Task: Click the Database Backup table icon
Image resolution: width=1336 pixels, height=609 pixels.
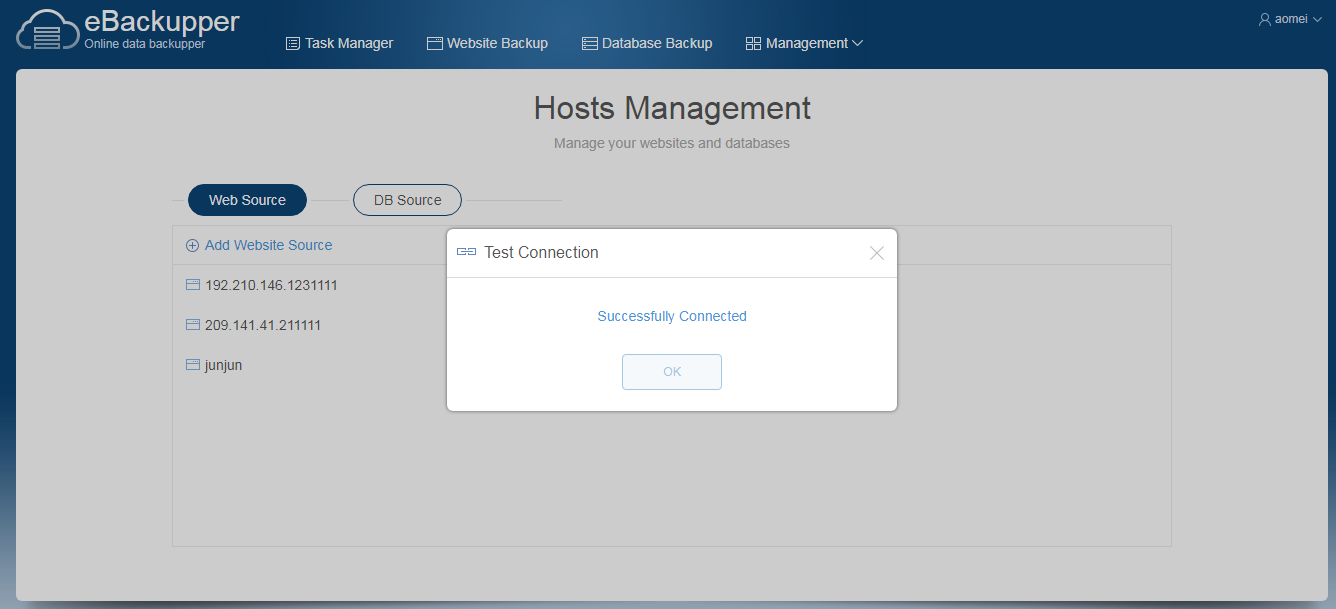Action: click(x=590, y=43)
